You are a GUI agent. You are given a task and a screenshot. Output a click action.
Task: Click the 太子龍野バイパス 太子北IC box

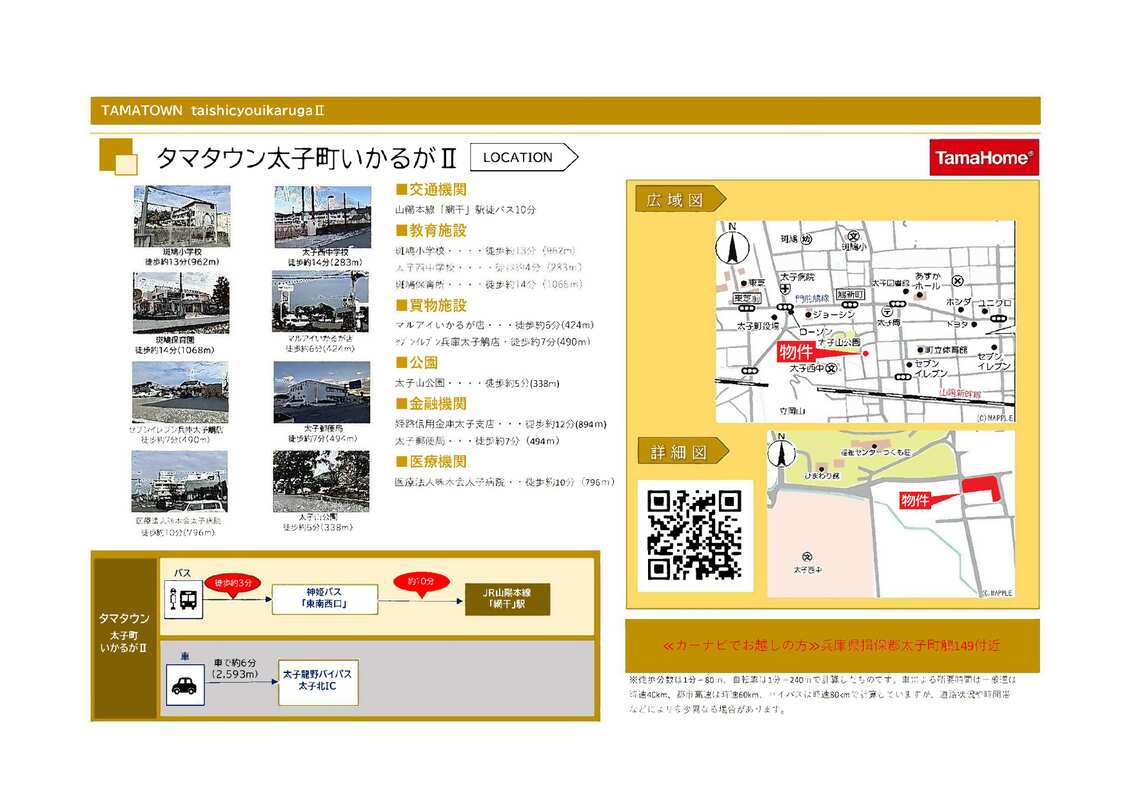tap(317, 685)
